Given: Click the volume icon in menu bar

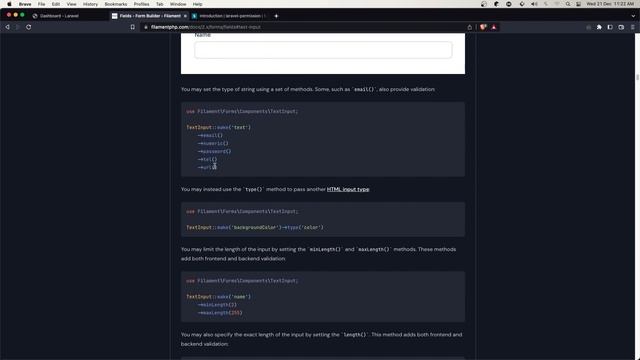Looking at the screenshot, I should [534, 4].
